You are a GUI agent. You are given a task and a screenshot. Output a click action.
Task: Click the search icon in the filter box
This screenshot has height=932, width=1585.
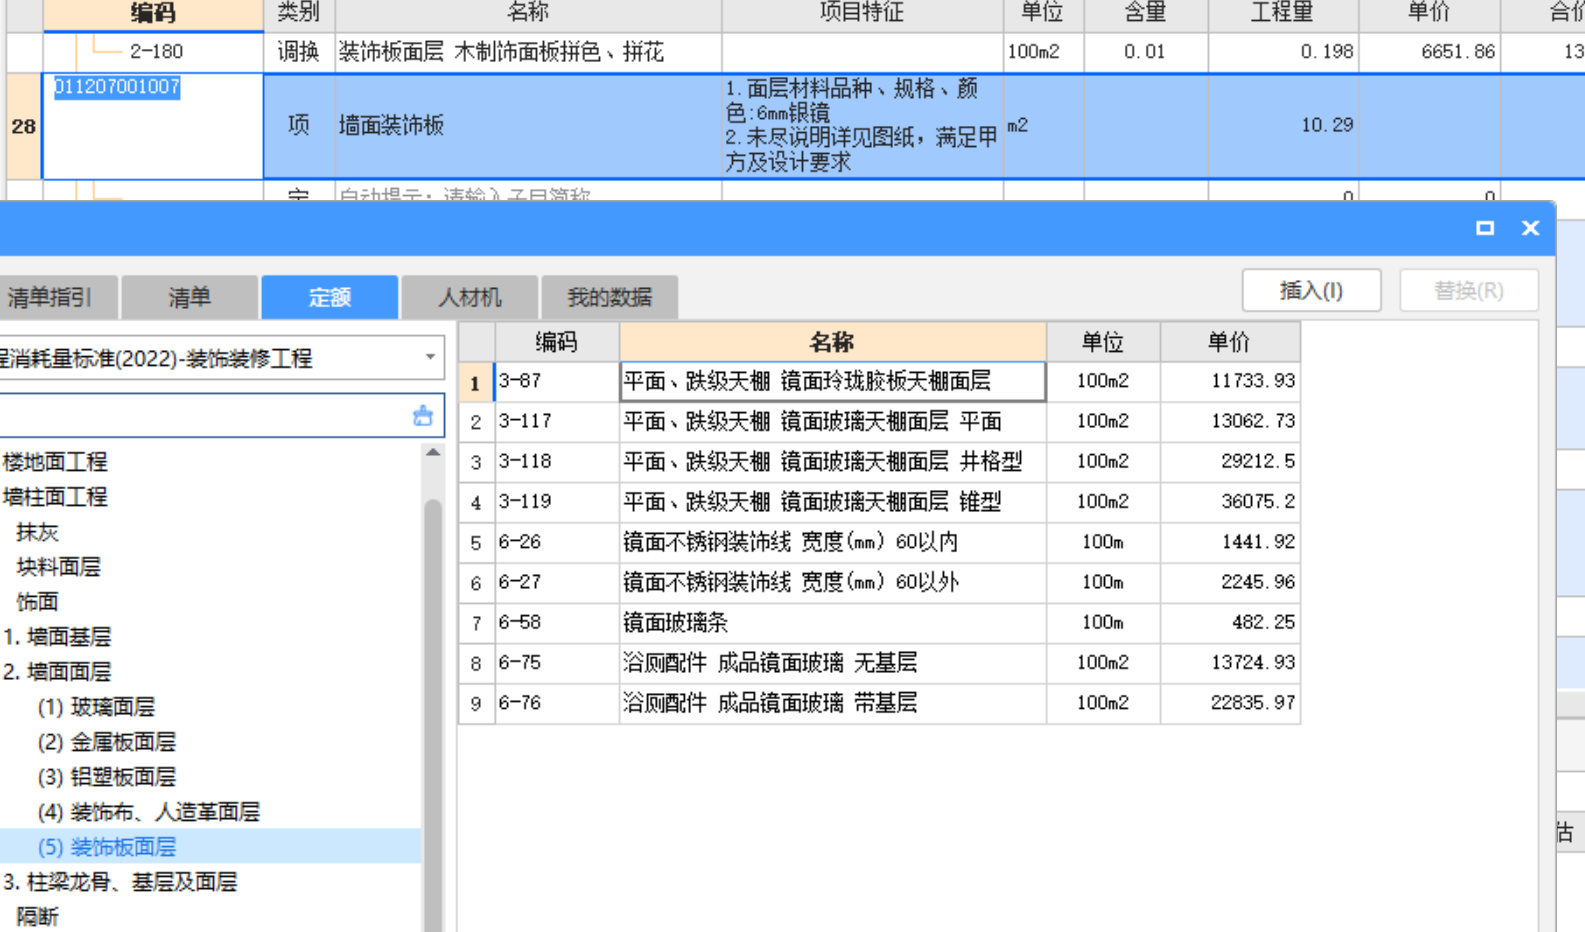[423, 416]
